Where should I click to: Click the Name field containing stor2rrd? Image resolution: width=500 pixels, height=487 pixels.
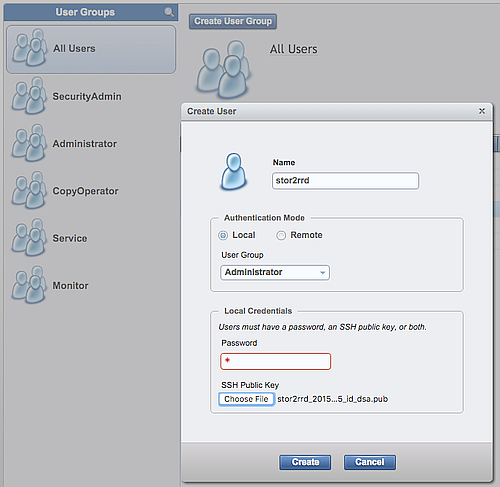[345, 181]
